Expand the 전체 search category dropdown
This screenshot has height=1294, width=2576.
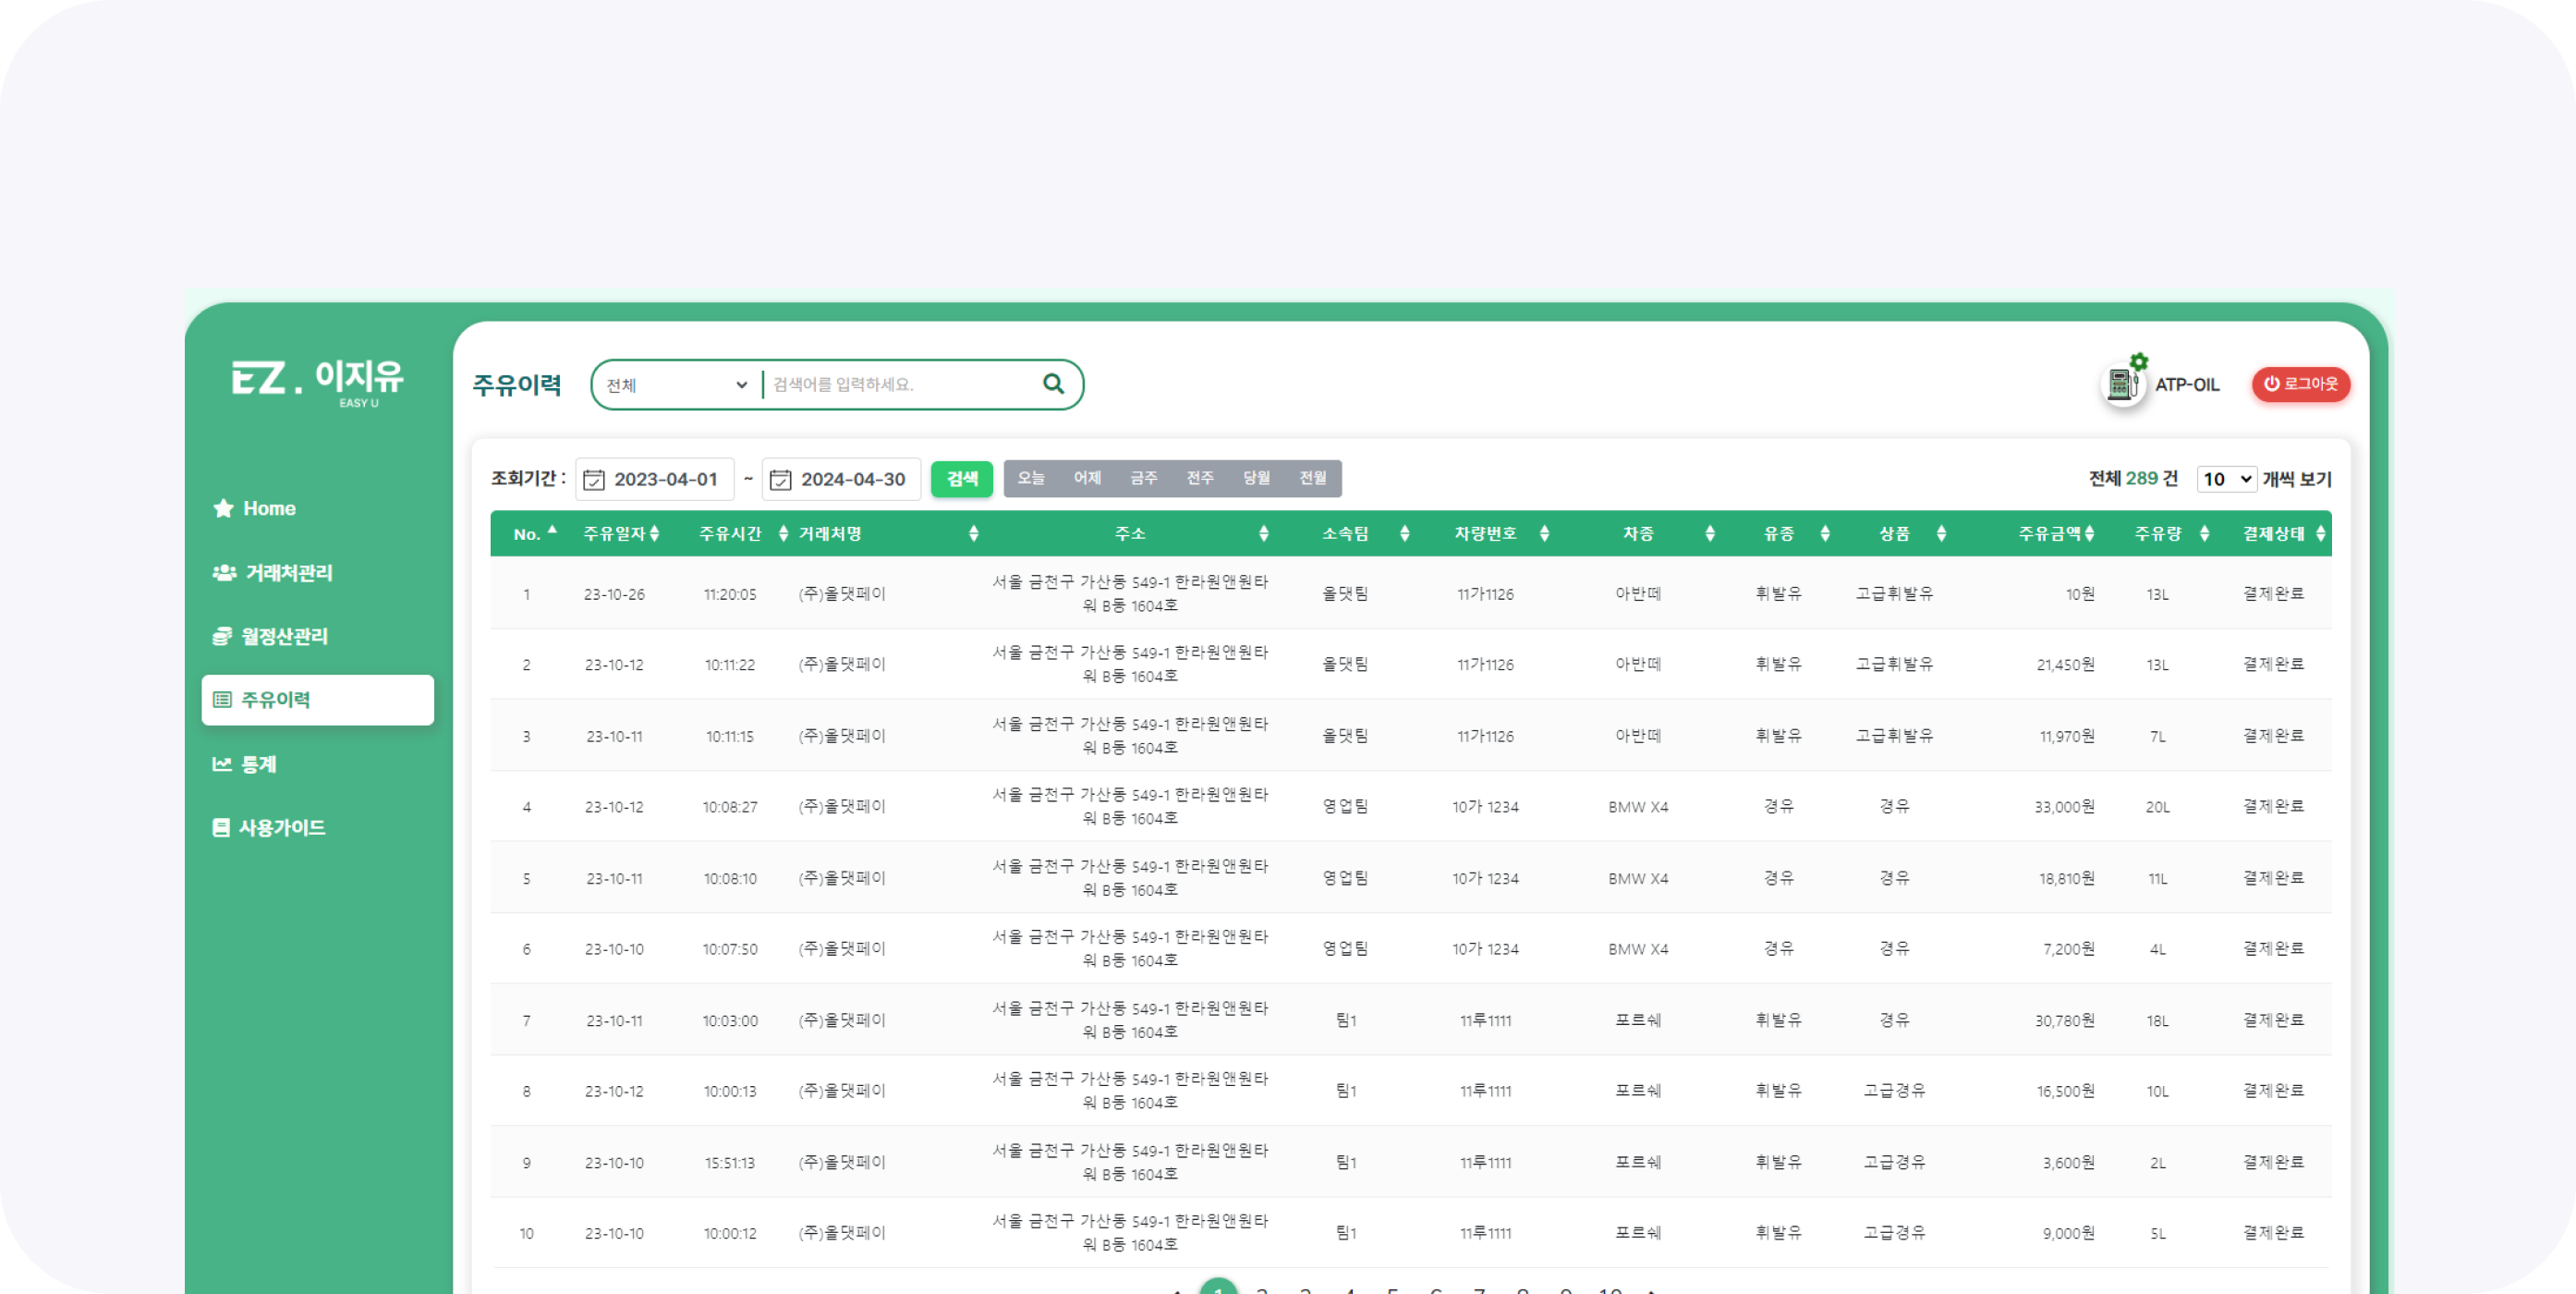coord(676,385)
